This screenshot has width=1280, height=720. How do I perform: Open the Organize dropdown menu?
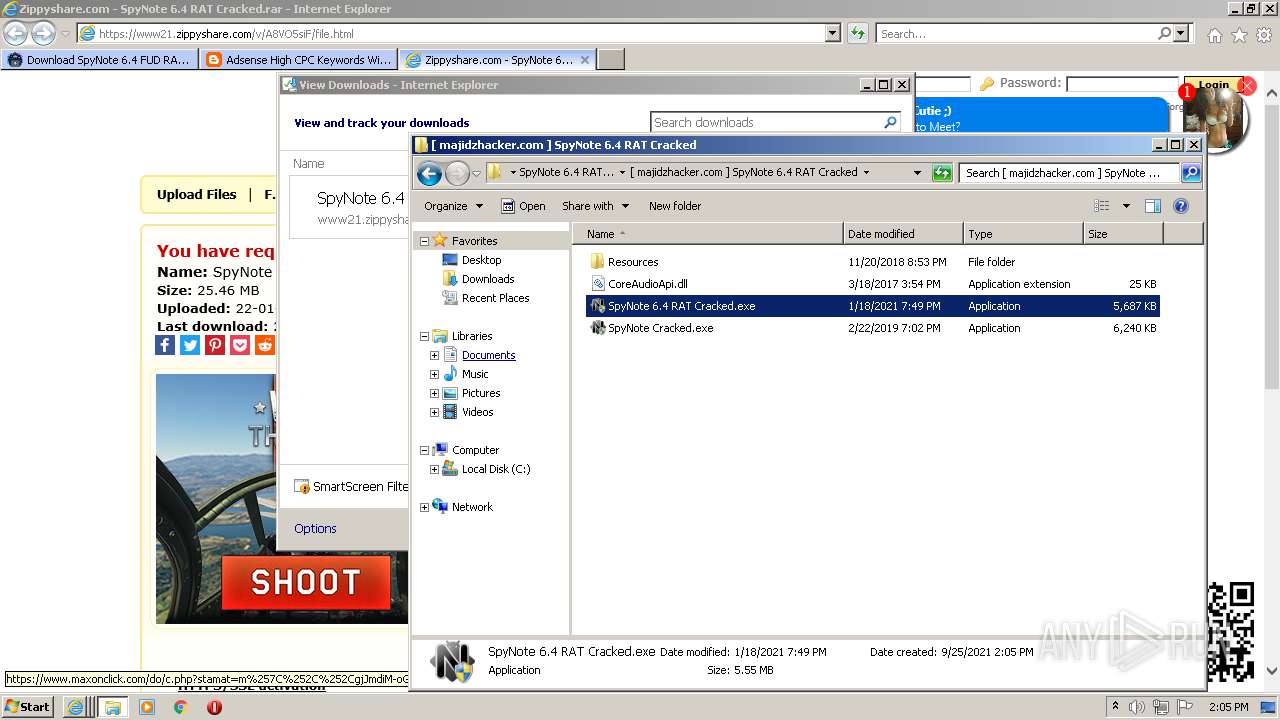point(453,206)
